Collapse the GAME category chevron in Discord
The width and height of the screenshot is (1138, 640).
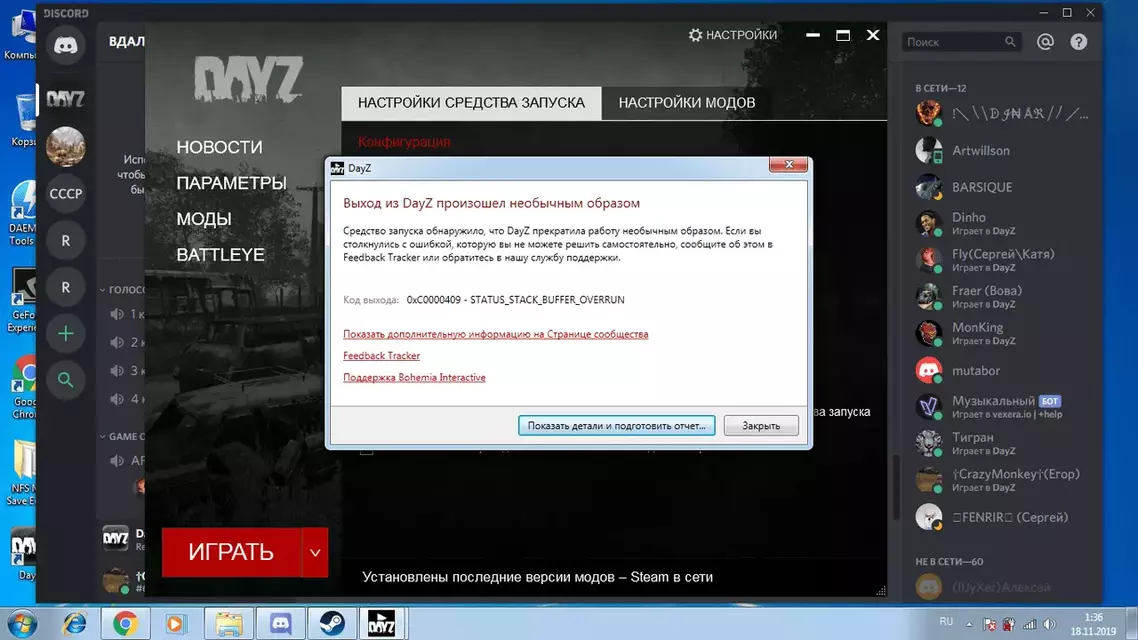(102, 437)
